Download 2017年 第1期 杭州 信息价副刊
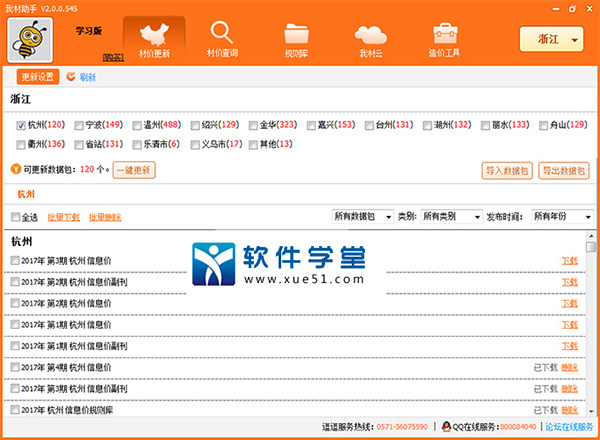Viewport: 600px width, 440px height. [x=569, y=346]
